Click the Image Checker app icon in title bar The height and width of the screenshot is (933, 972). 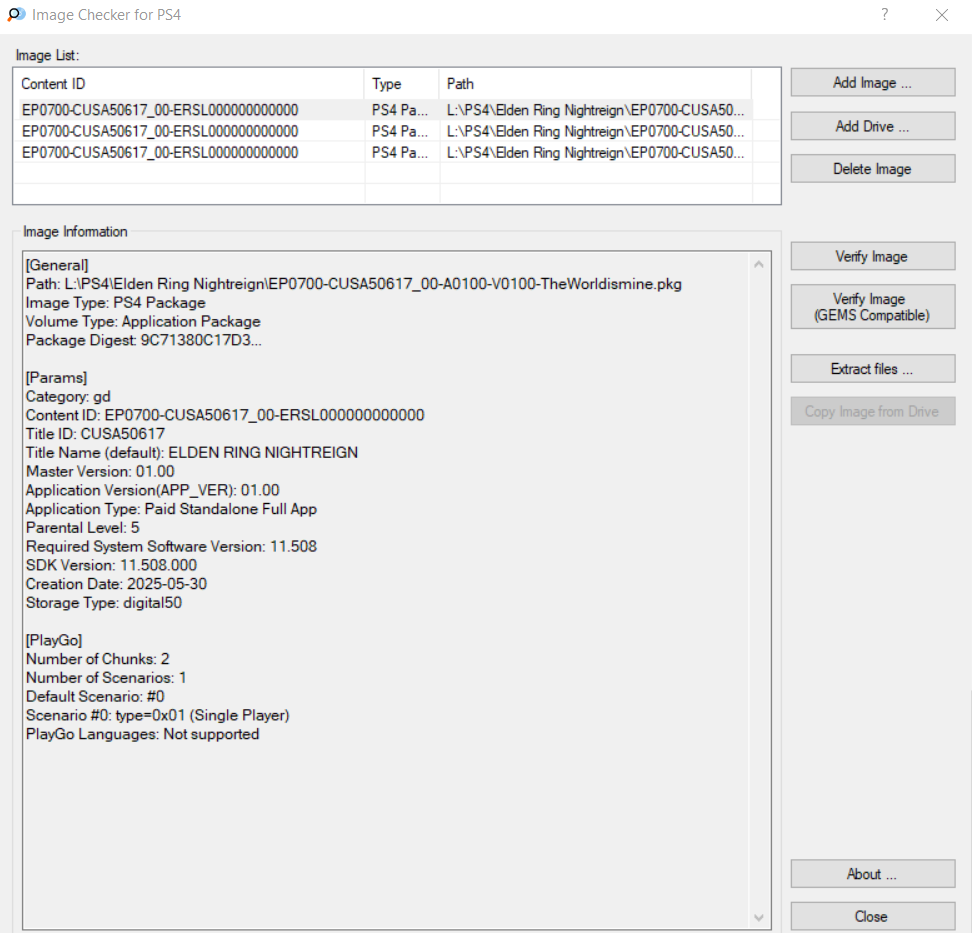coord(16,15)
